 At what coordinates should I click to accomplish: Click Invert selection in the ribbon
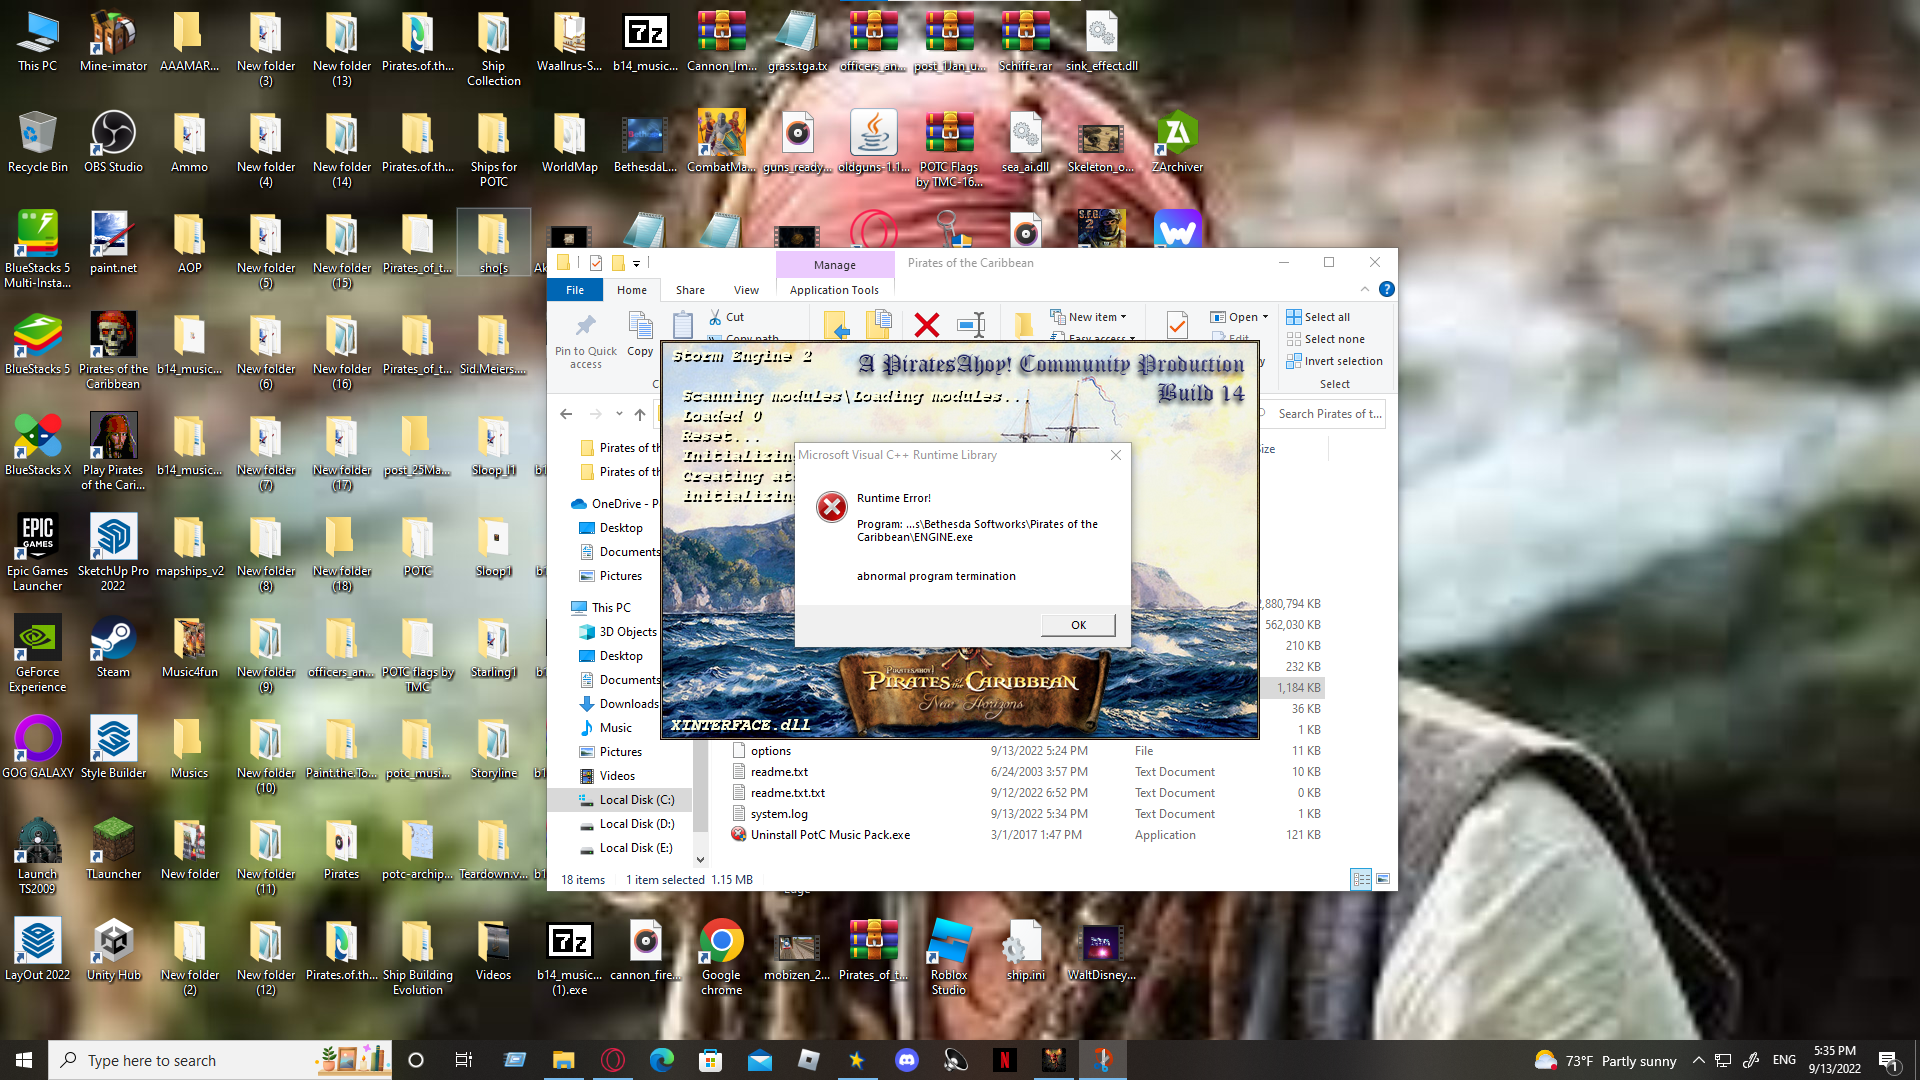point(1334,361)
